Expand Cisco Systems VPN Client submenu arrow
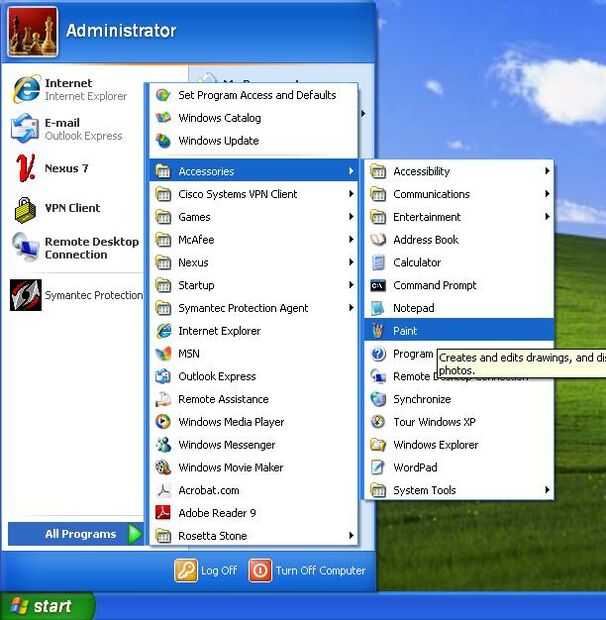Screen dimensions: 606x620 click(351, 194)
